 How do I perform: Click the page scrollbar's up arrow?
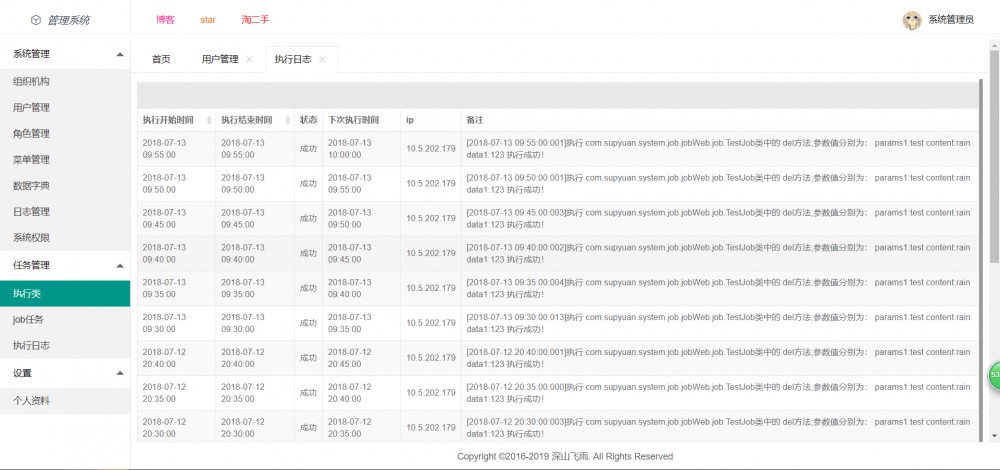coord(994,45)
